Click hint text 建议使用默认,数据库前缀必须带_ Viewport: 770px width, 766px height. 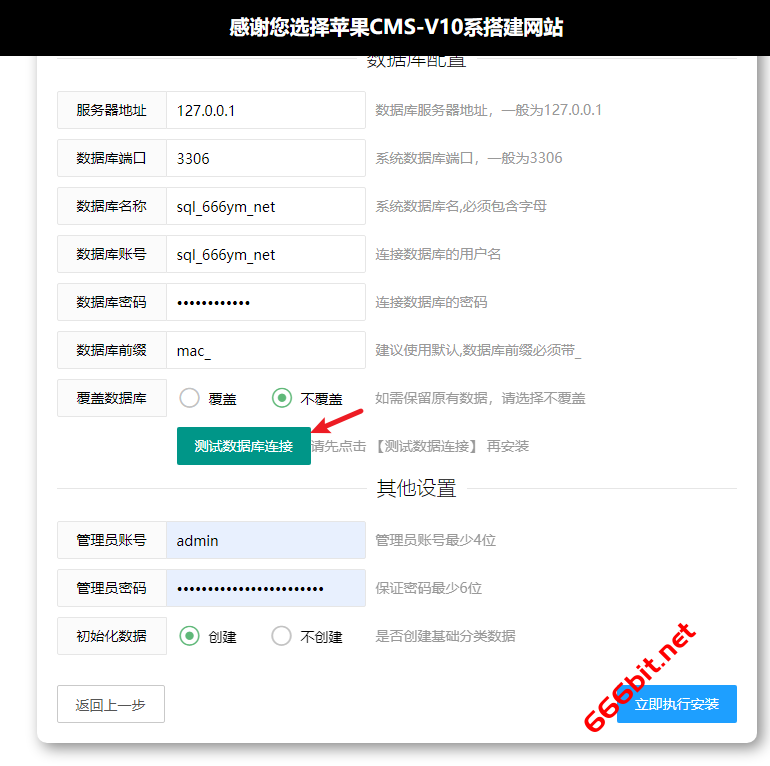tap(478, 350)
